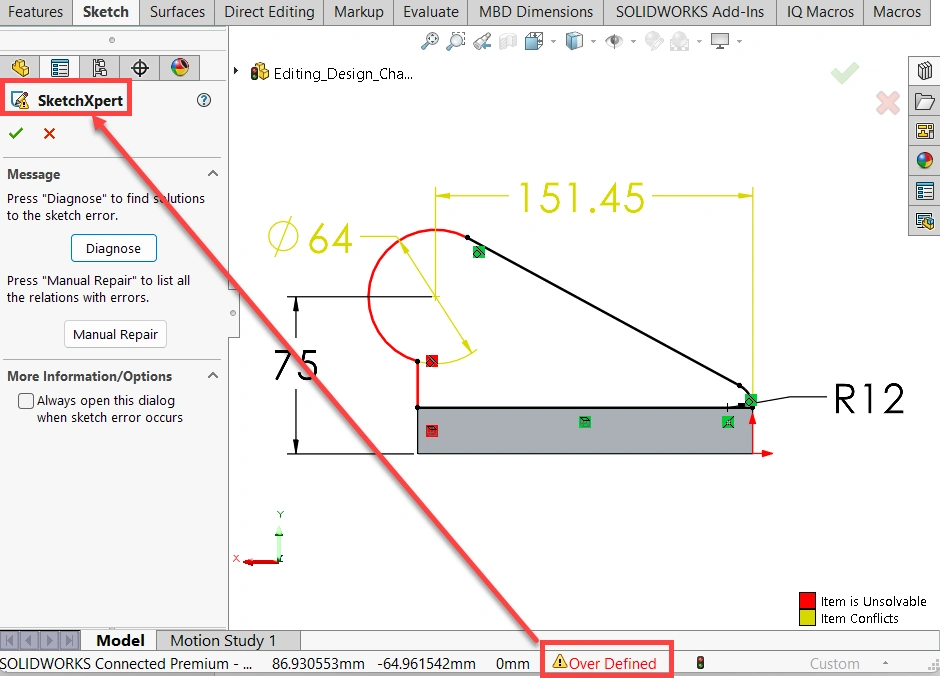Open the ConfigurationManager tab icon
The height and width of the screenshot is (678, 940).
point(100,68)
